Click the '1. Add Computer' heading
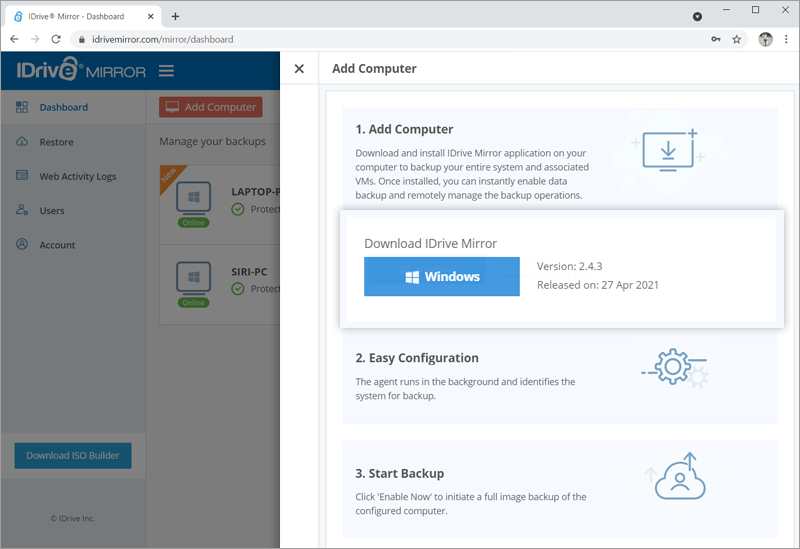 tap(404, 130)
